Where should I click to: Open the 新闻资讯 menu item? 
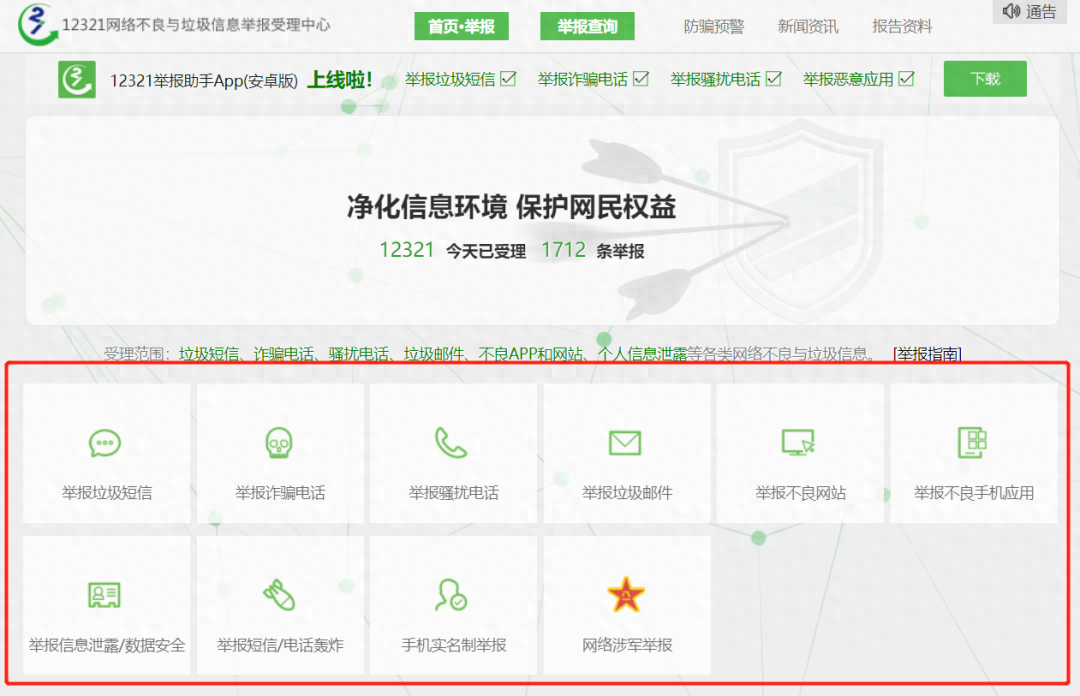tap(808, 27)
